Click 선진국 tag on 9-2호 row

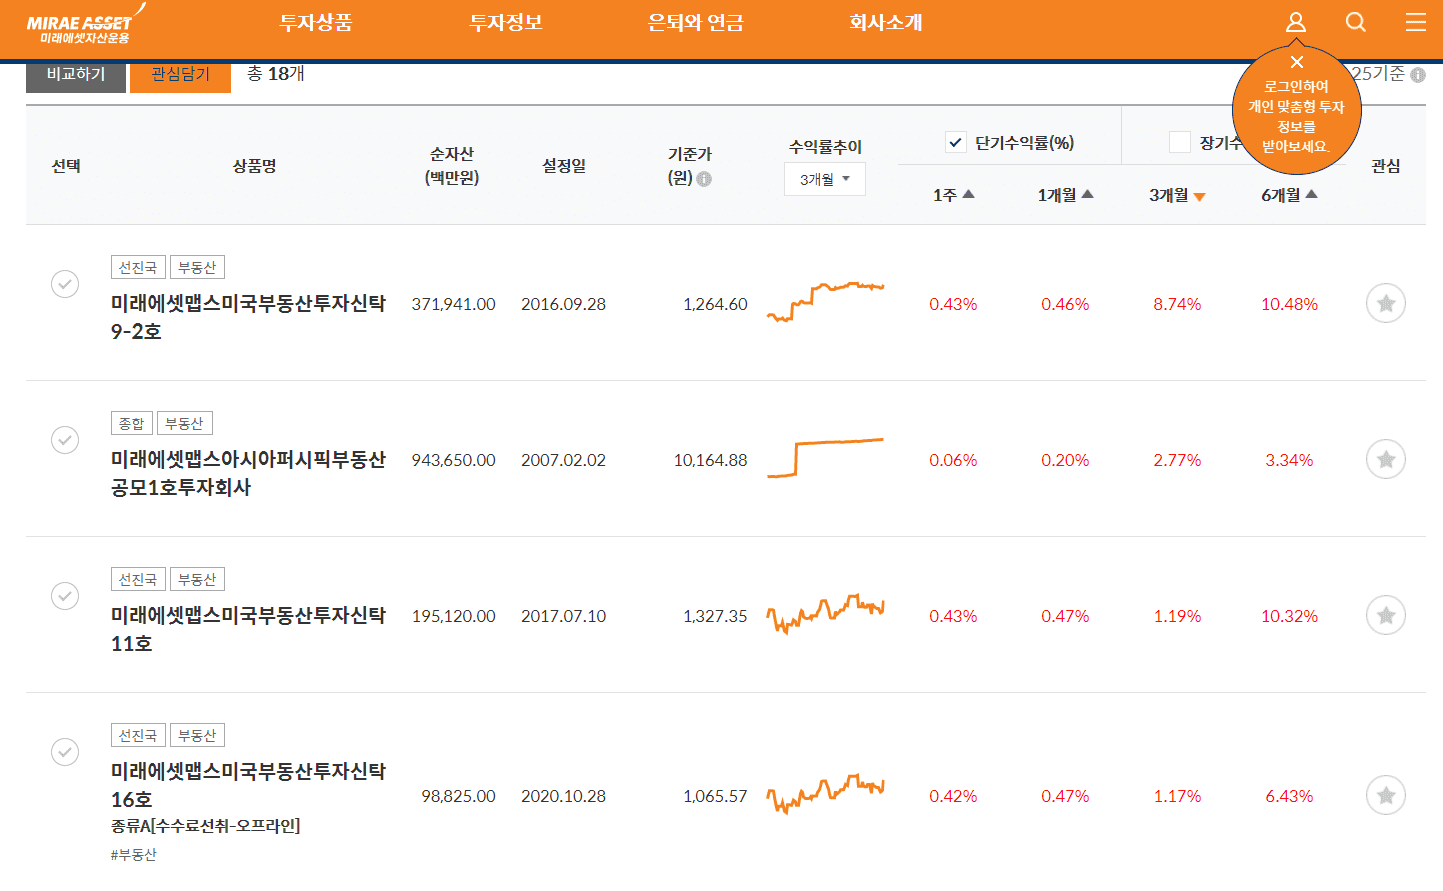point(138,267)
